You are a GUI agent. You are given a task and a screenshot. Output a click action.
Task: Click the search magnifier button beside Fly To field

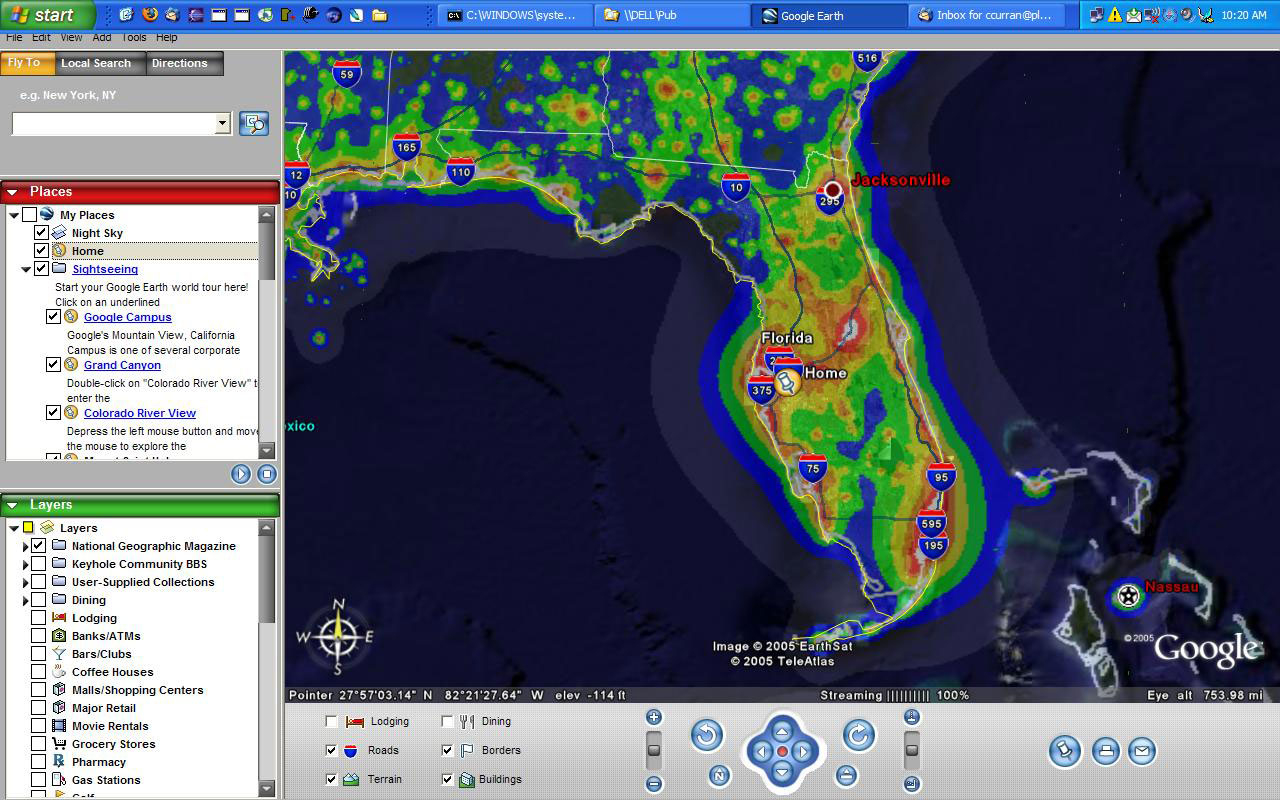click(x=254, y=124)
